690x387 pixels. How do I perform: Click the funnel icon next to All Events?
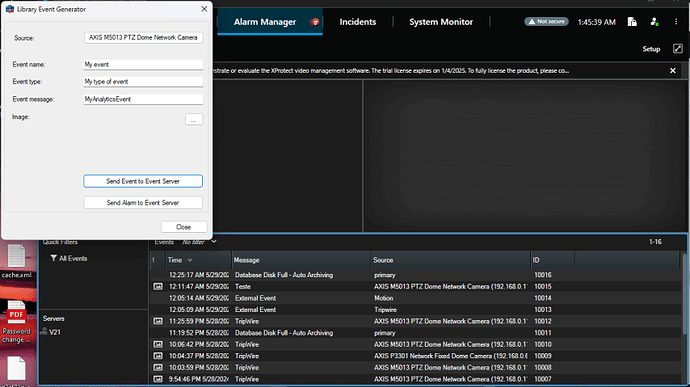[53, 258]
